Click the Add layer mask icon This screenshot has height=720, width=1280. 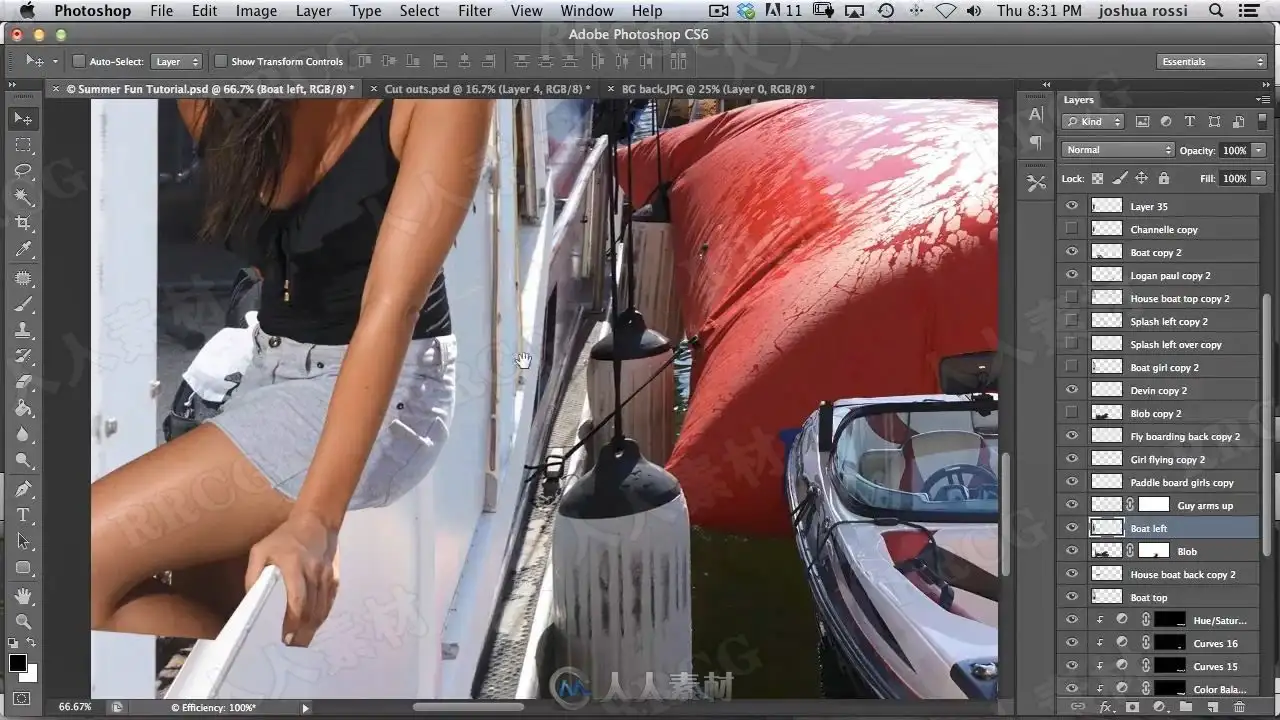(1131, 707)
